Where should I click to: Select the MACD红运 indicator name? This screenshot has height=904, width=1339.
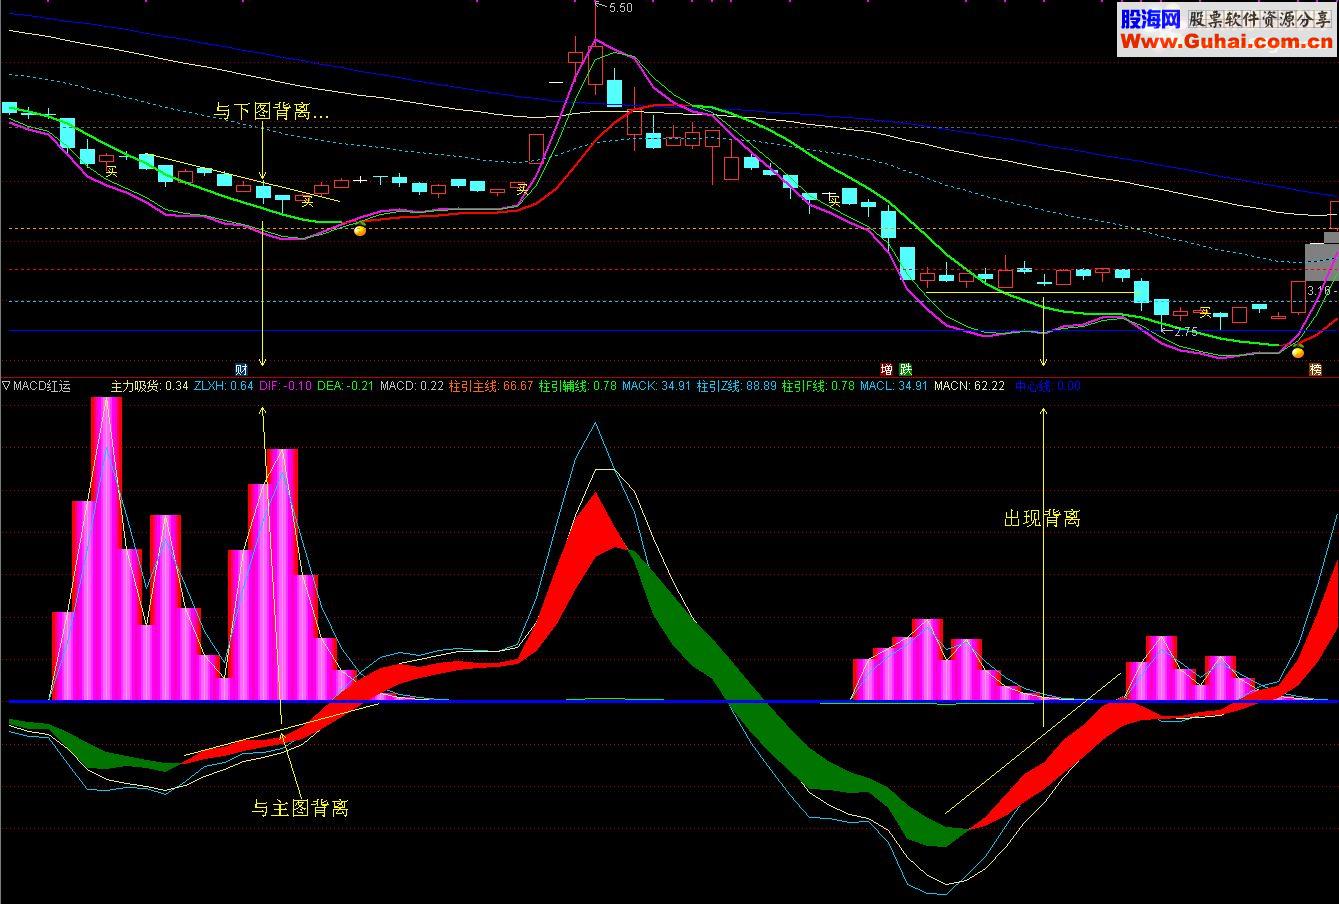coord(43,386)
